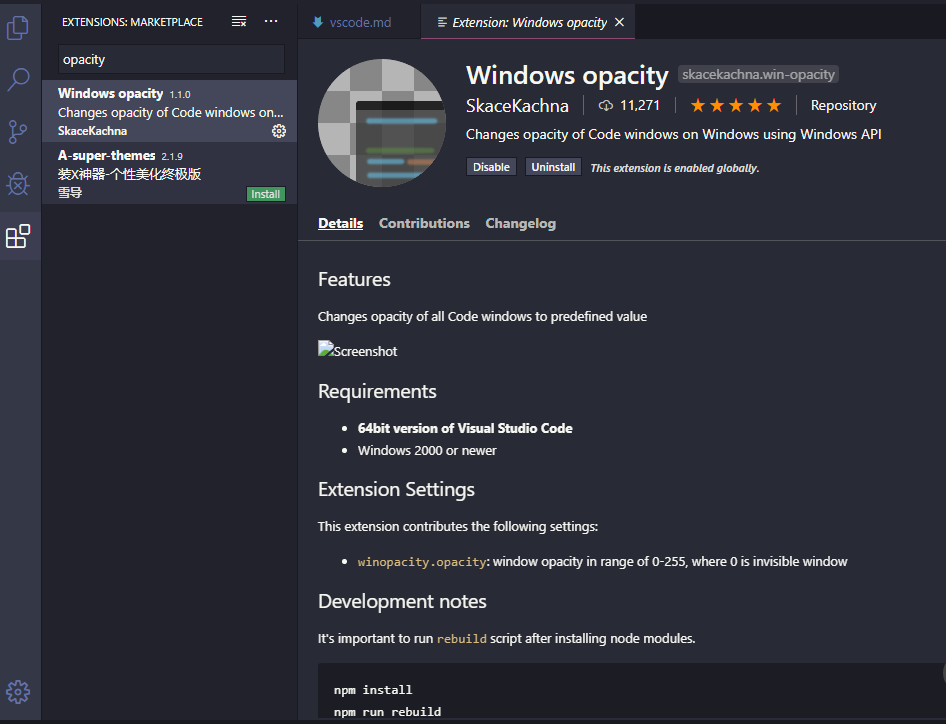Click the Windows 2000 or newer item
The height and width of the screenshot is (724, 946).
pos(427,451)
